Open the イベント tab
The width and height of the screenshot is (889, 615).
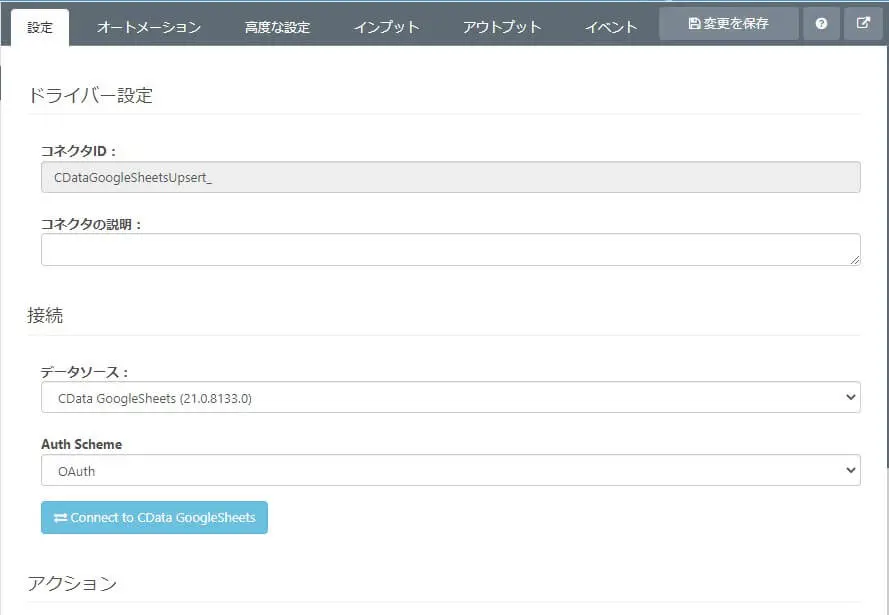[611, 27]
